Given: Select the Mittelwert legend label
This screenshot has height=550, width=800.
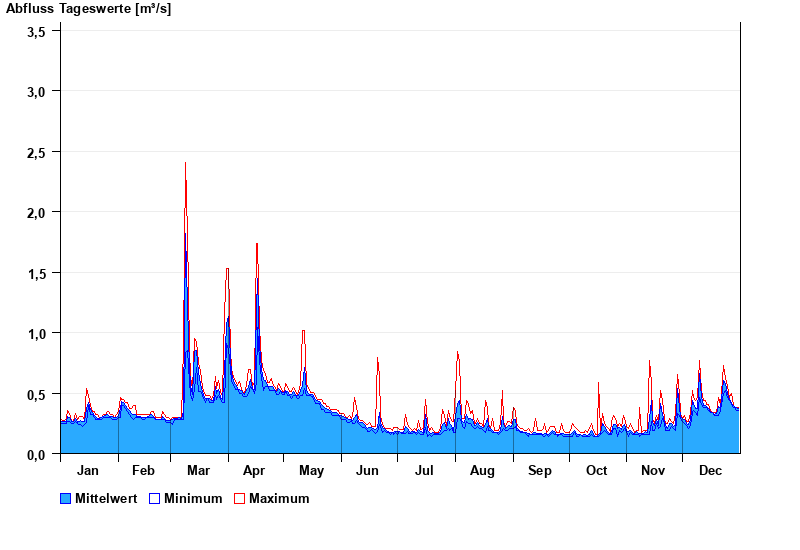Looking at the screenshot, I should coord(106,498).
